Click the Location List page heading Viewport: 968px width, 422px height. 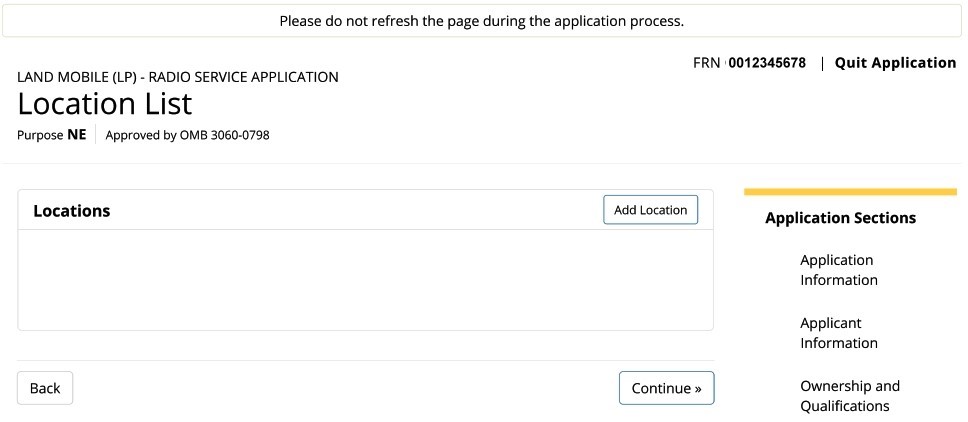coord(105,104)
